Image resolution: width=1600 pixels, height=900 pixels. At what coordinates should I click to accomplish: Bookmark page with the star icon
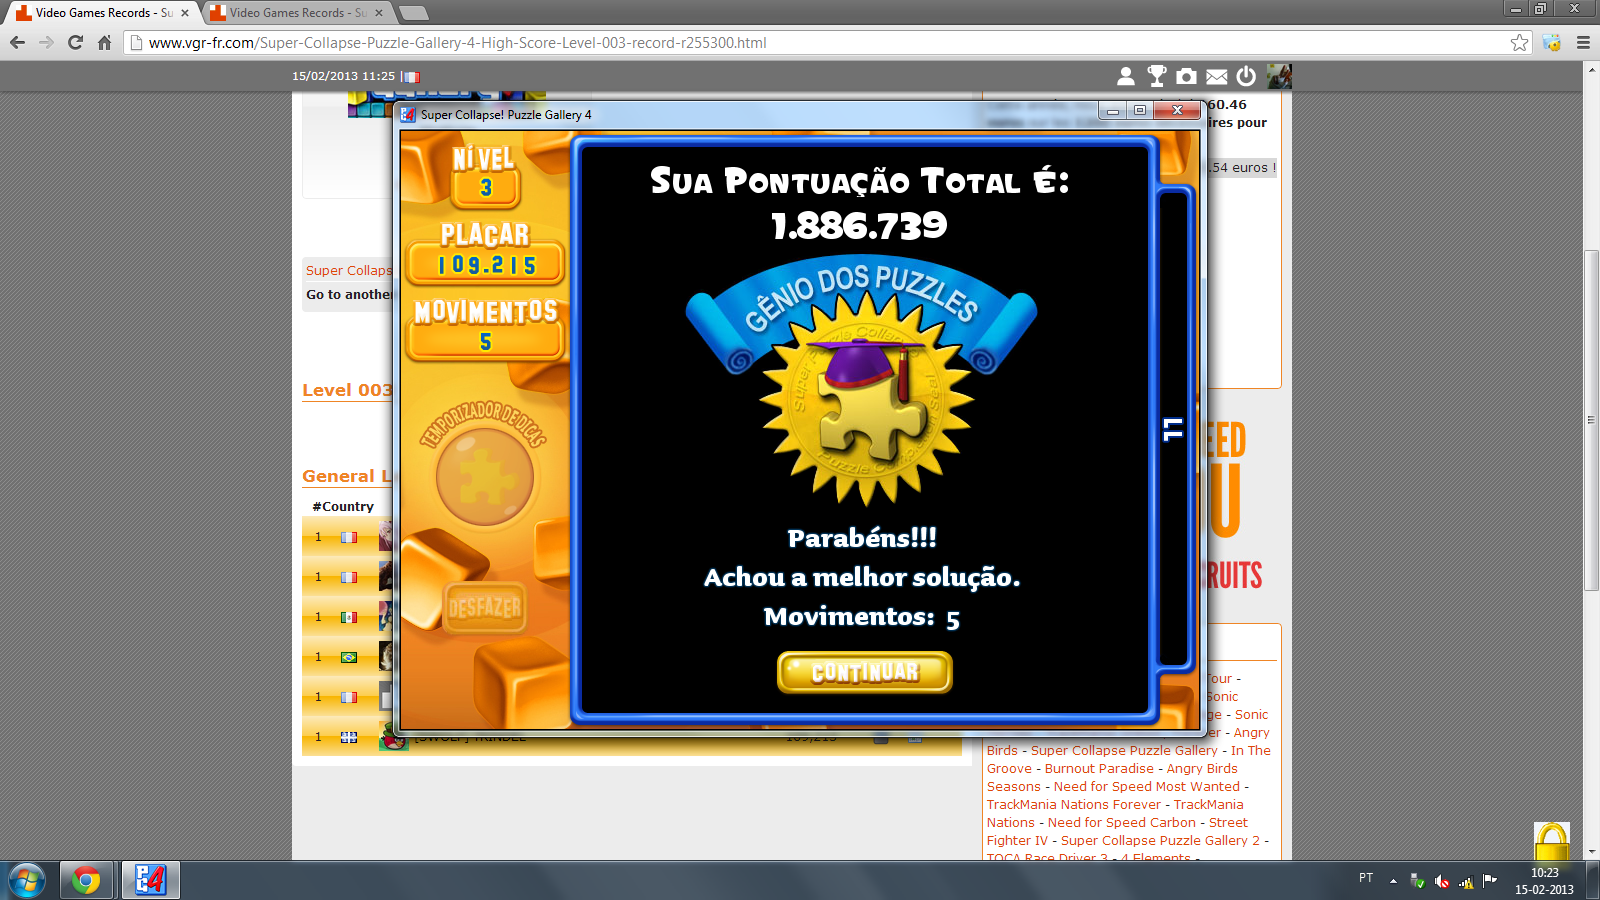[x=1519, y=42]
